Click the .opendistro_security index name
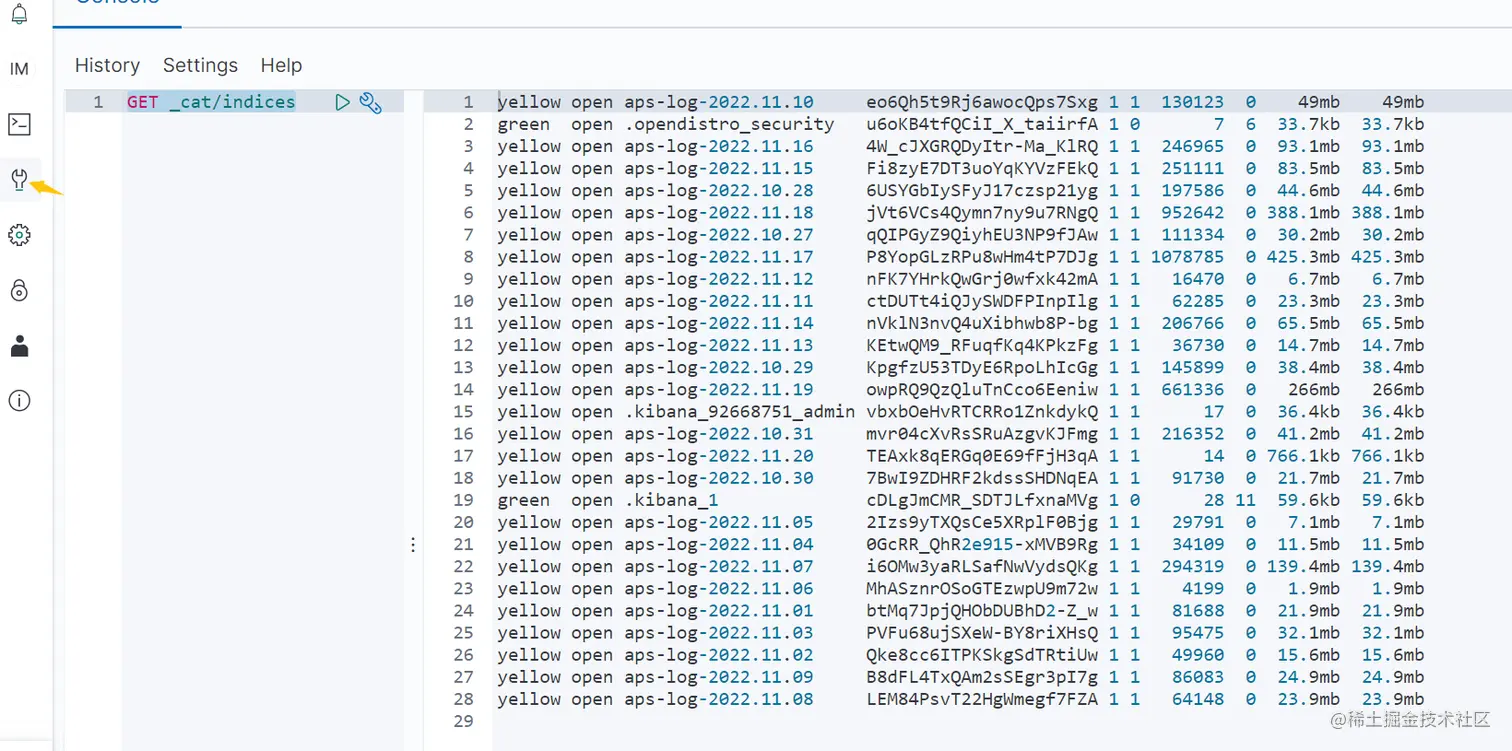This screenshot has height=751, width=1512. click(729, 124)
